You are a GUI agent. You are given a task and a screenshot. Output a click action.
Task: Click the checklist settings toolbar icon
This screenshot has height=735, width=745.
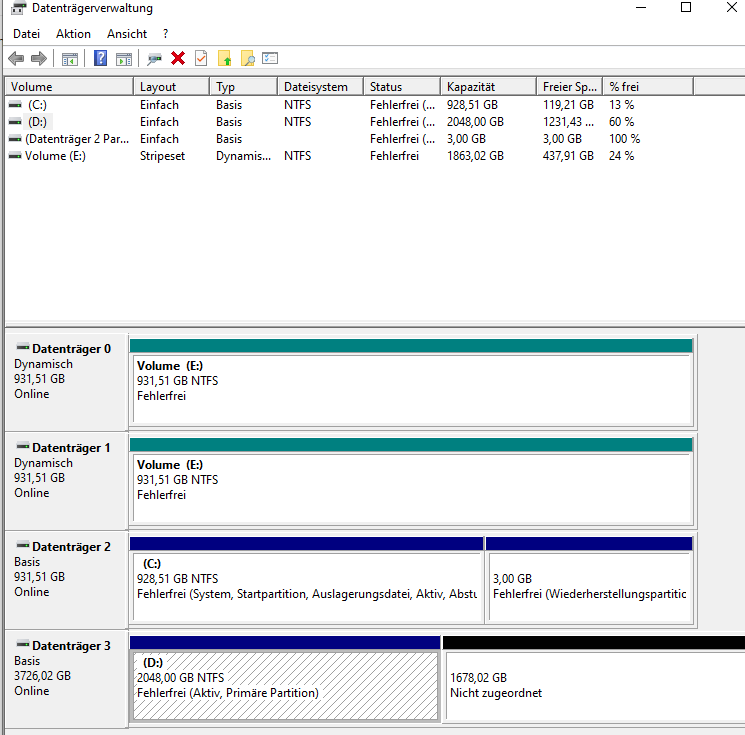(270, 58)
